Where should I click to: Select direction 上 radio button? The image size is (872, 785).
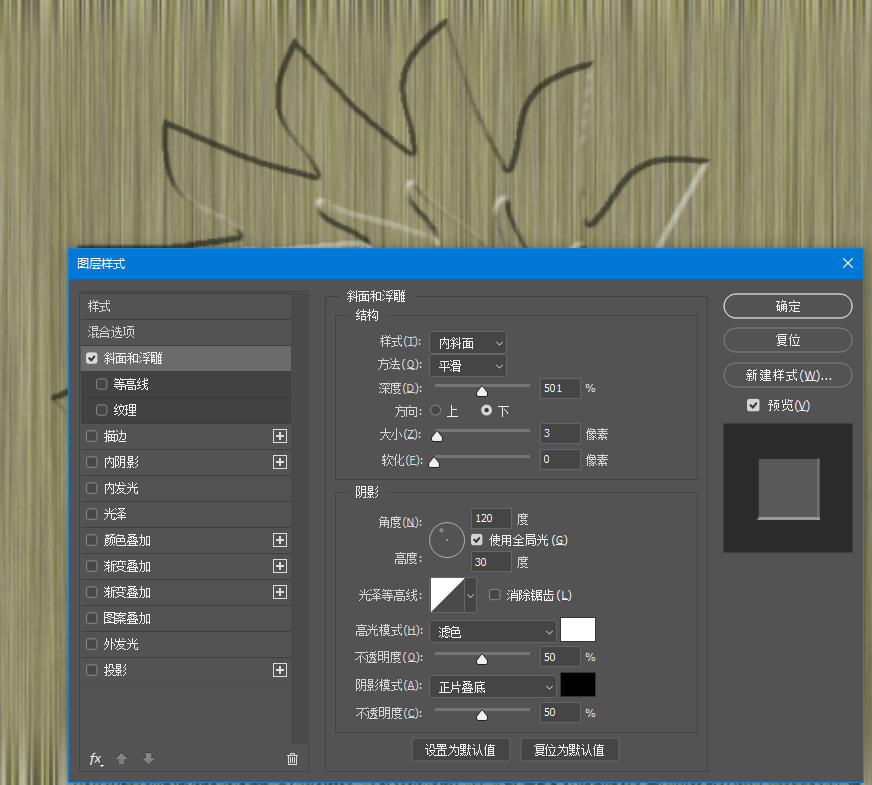(x=435, y=410)
